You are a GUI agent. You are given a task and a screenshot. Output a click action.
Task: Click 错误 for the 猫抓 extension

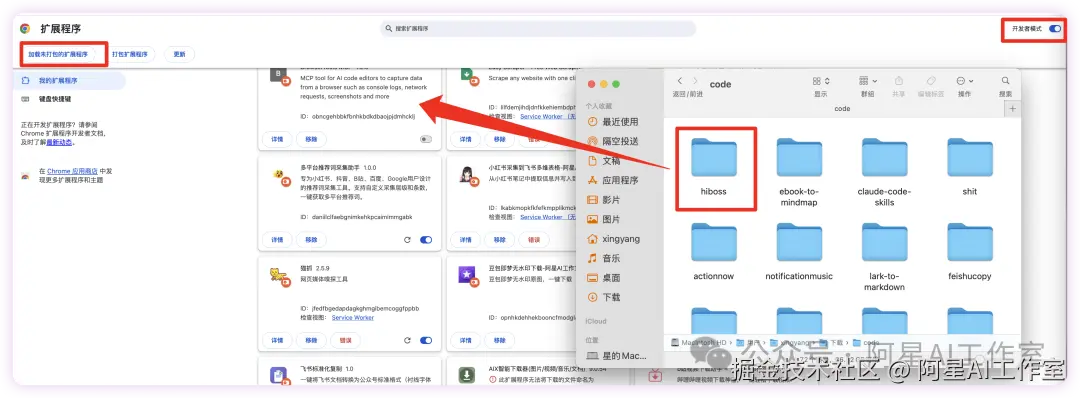(345, 340)
